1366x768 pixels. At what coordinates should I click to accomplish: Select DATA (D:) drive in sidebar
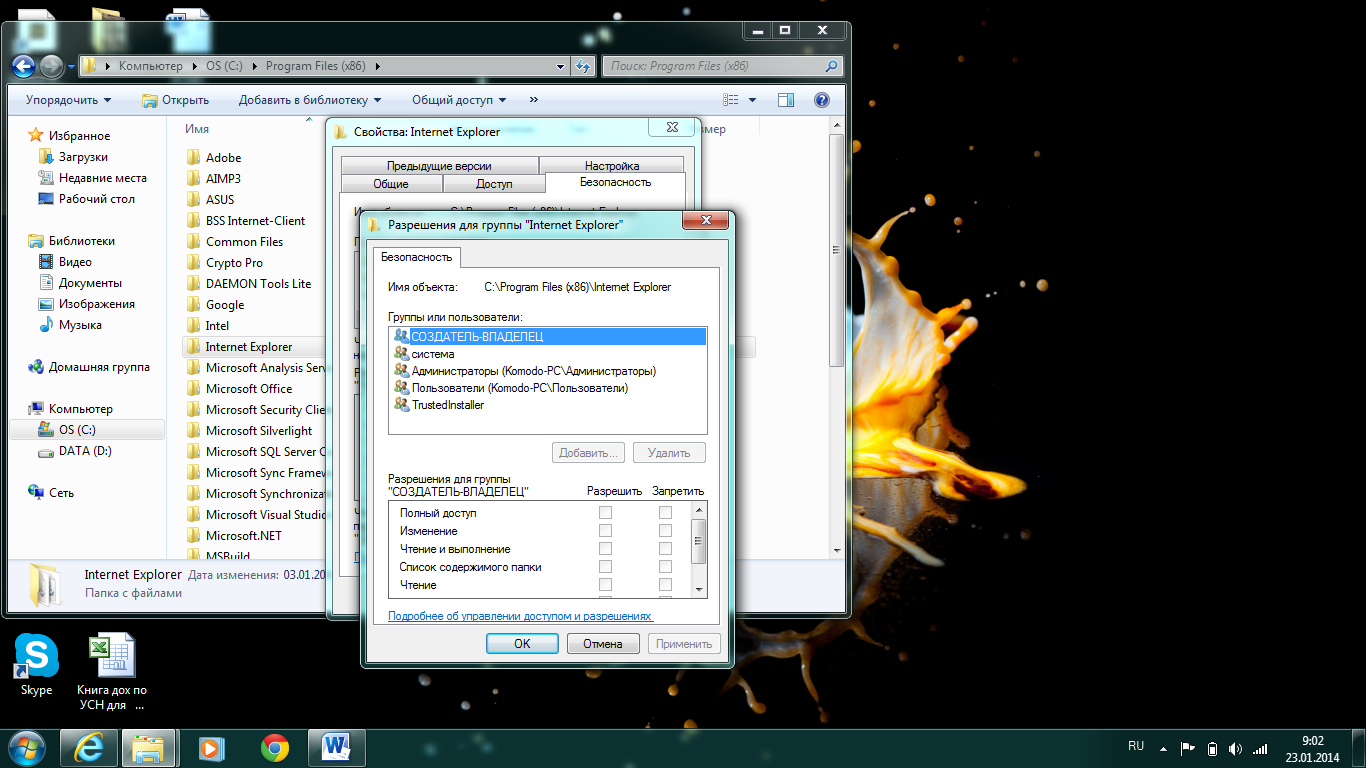(85, 451)
